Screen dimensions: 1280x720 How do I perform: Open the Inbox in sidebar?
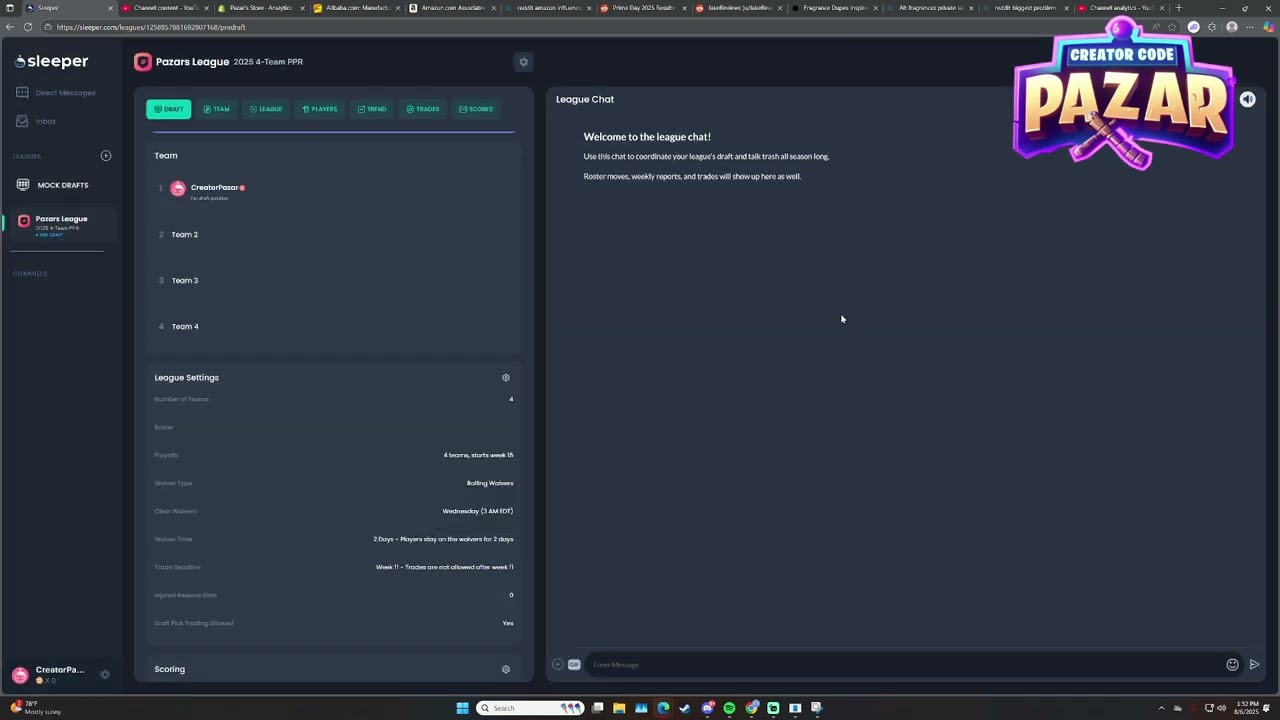pos(37,121)
